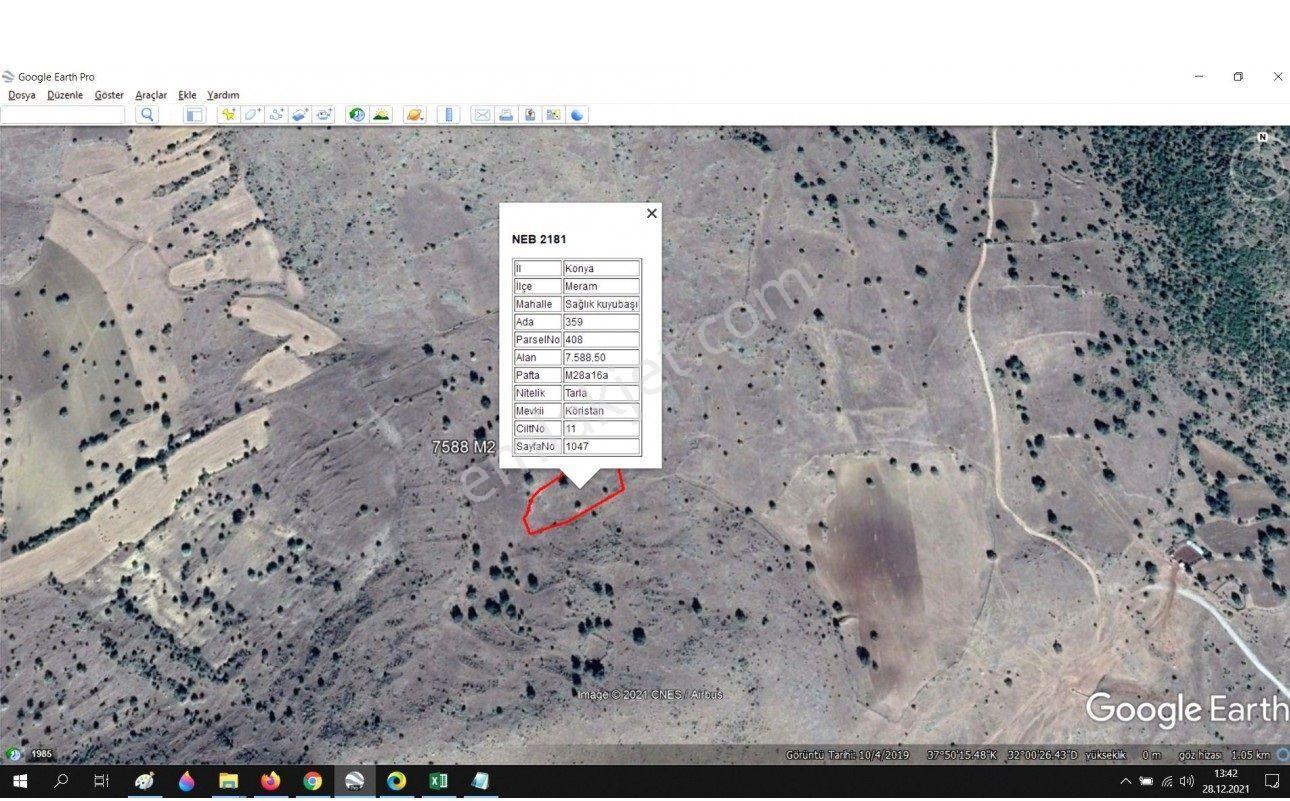Click the search input field
The width and height of the screenshot is (1290, 801).
click(63, 115)
